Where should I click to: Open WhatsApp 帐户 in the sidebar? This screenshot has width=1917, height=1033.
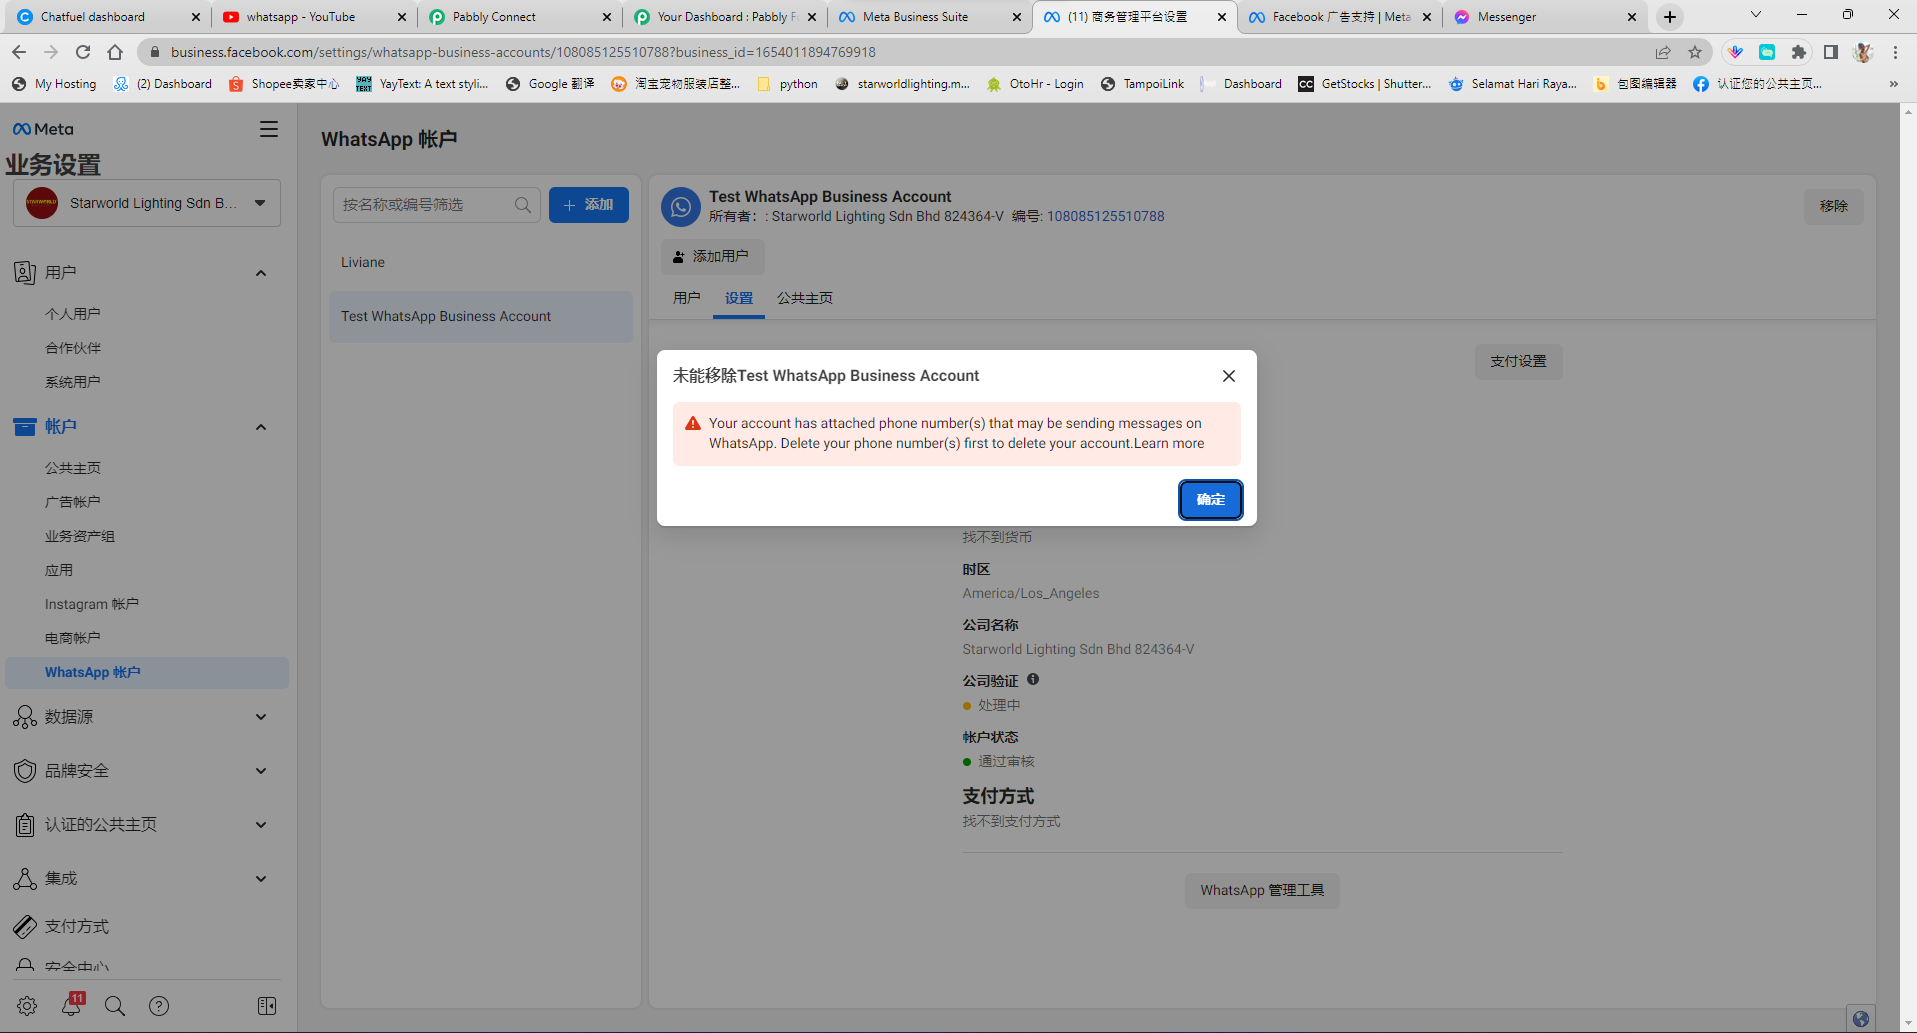[x=147, y=673]
